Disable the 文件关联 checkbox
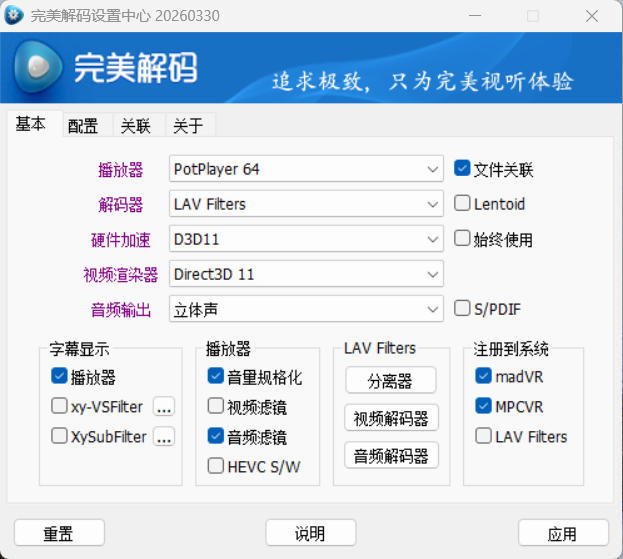Image resolution: width=623 pixels, height=559 pixels. [x=462, y=169]
